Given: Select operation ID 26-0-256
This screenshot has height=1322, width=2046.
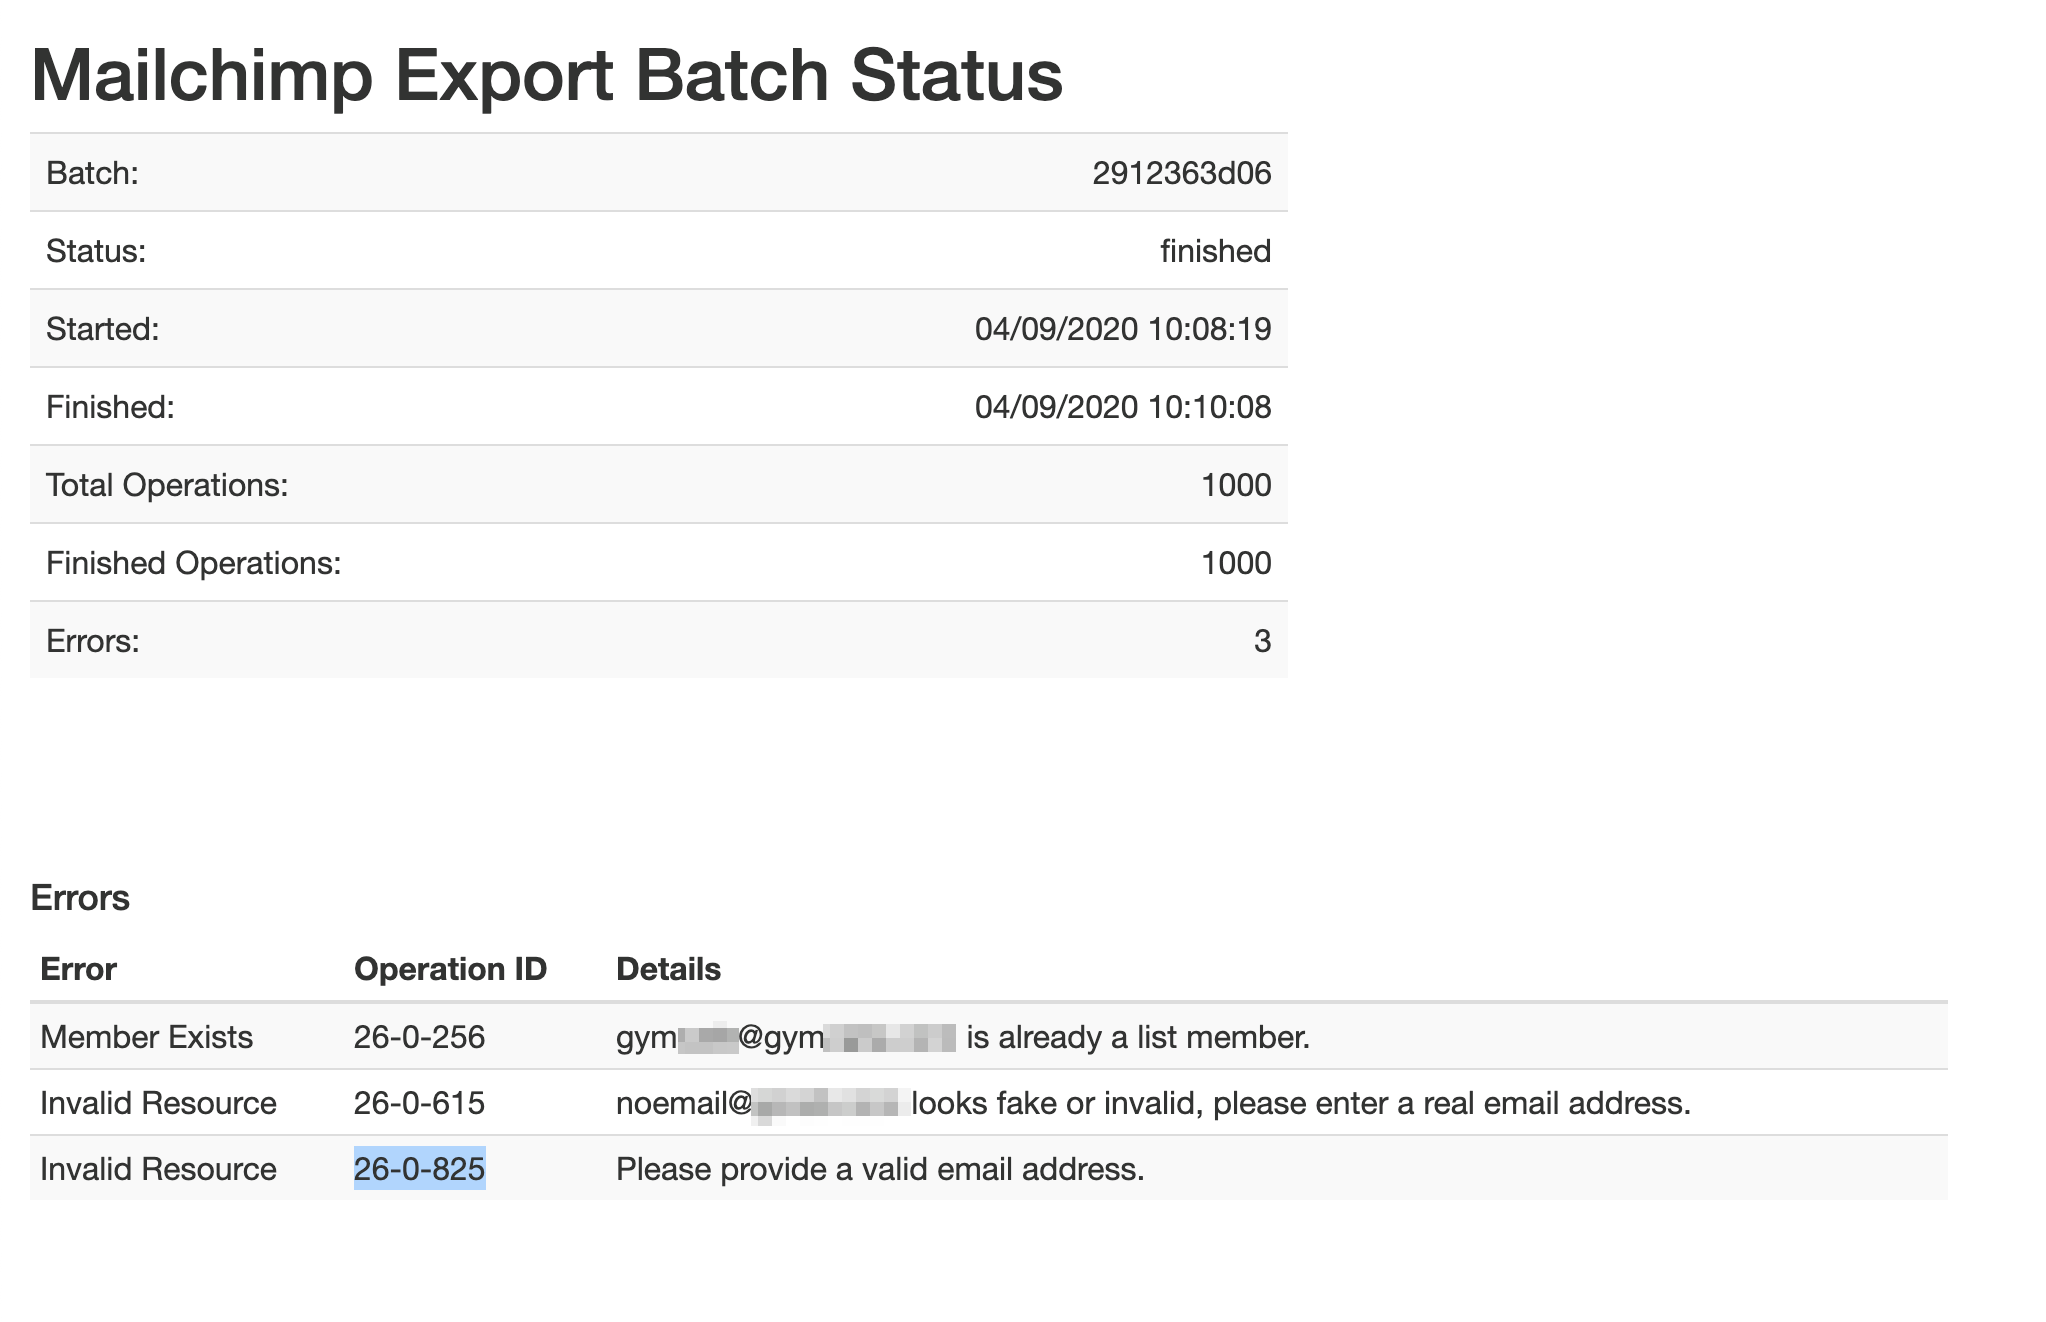Looking at the screenshot, I should 419,1037.
